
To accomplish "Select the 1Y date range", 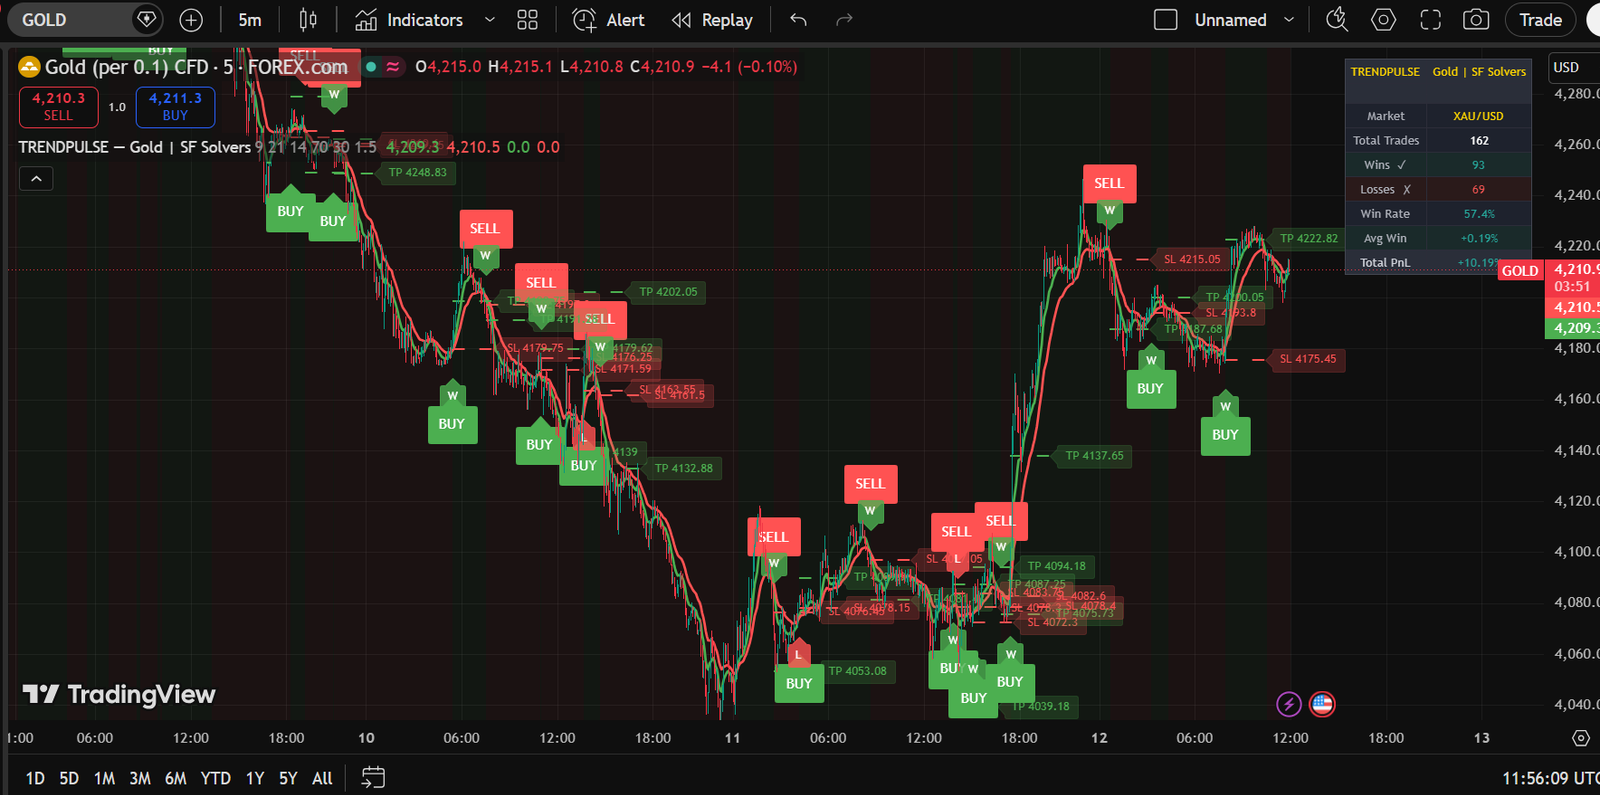I will point(255,778).
